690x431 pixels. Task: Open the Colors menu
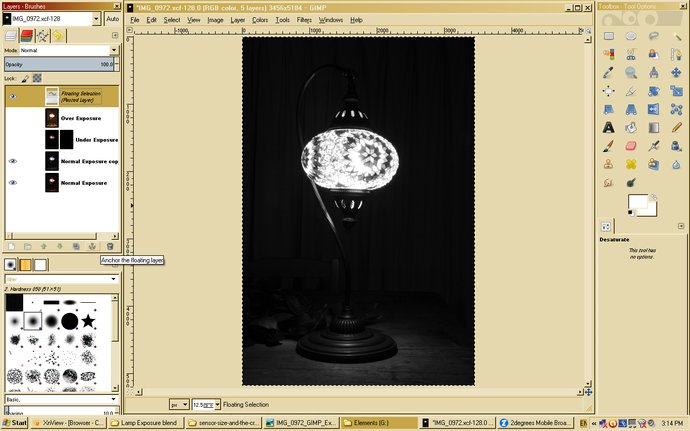coord(260,20)
